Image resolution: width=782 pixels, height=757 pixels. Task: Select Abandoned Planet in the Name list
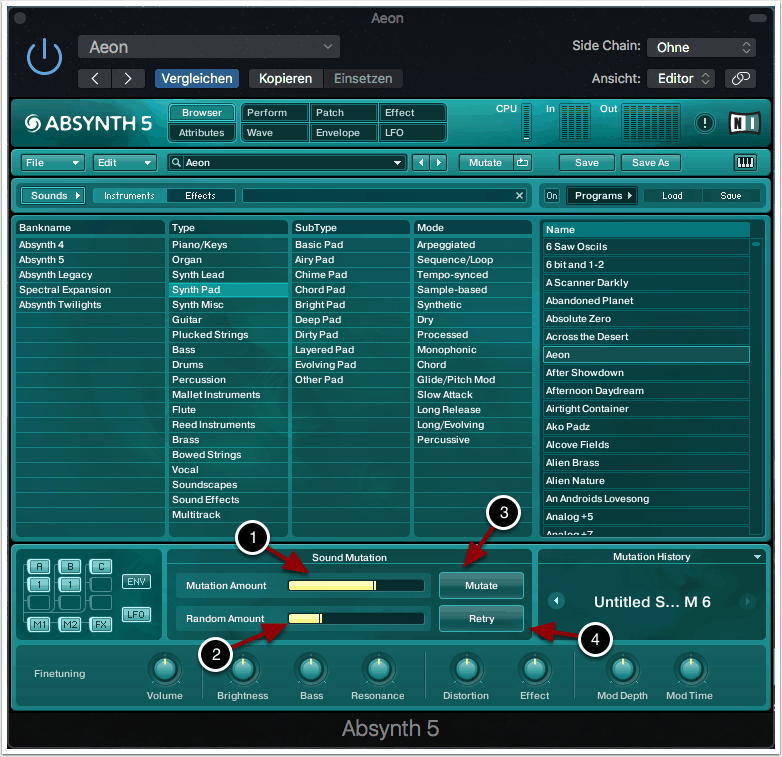588,301
